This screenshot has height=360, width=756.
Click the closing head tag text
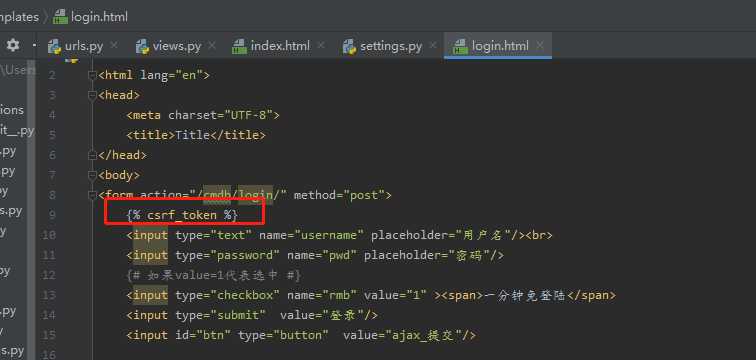(122, 155)
